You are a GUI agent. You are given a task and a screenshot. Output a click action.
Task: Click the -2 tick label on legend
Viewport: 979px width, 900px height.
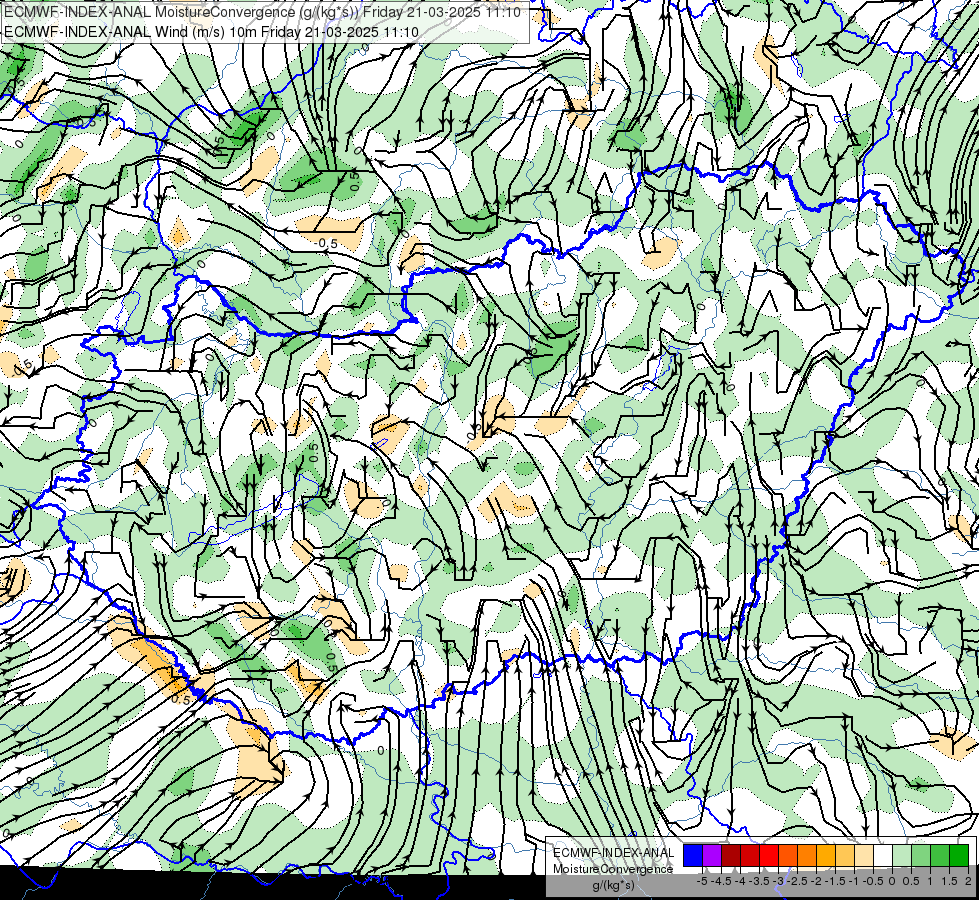pos(816,881)
